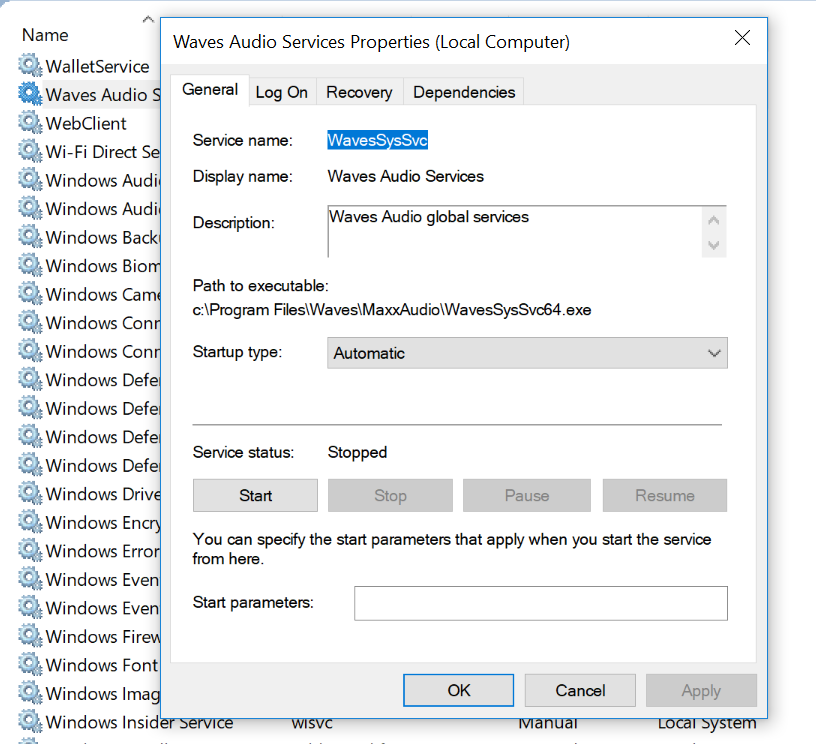Viewport: 816px width, 744px height.
Task: Open the Dependencies tab
Action: tap(464, 92)
